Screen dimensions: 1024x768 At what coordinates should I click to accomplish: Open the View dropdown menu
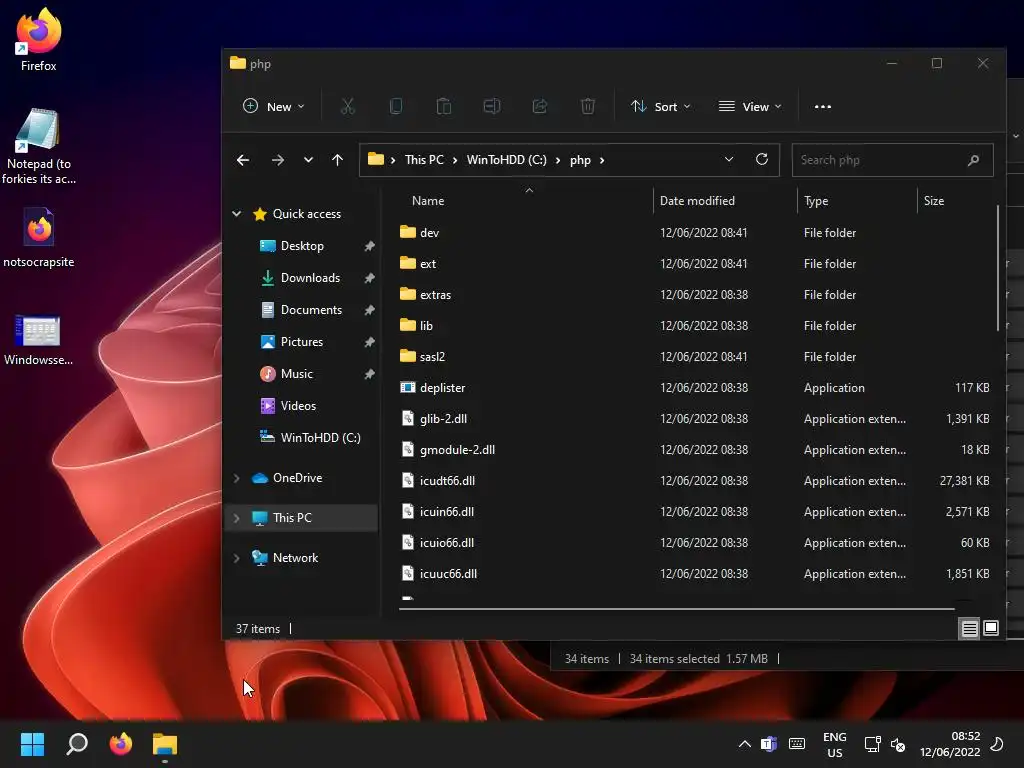point(750,106)
